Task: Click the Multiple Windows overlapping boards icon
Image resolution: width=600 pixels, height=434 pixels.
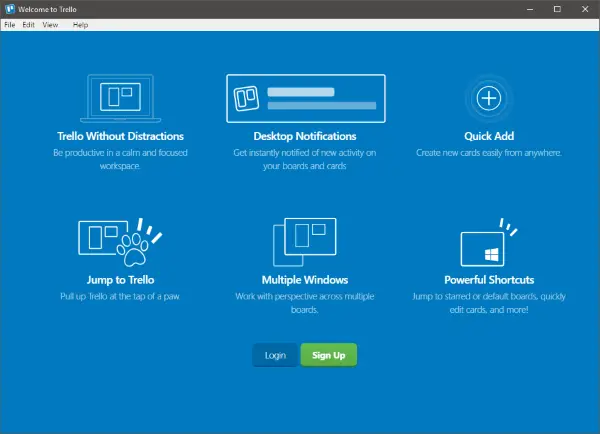Action: [305, 242]
